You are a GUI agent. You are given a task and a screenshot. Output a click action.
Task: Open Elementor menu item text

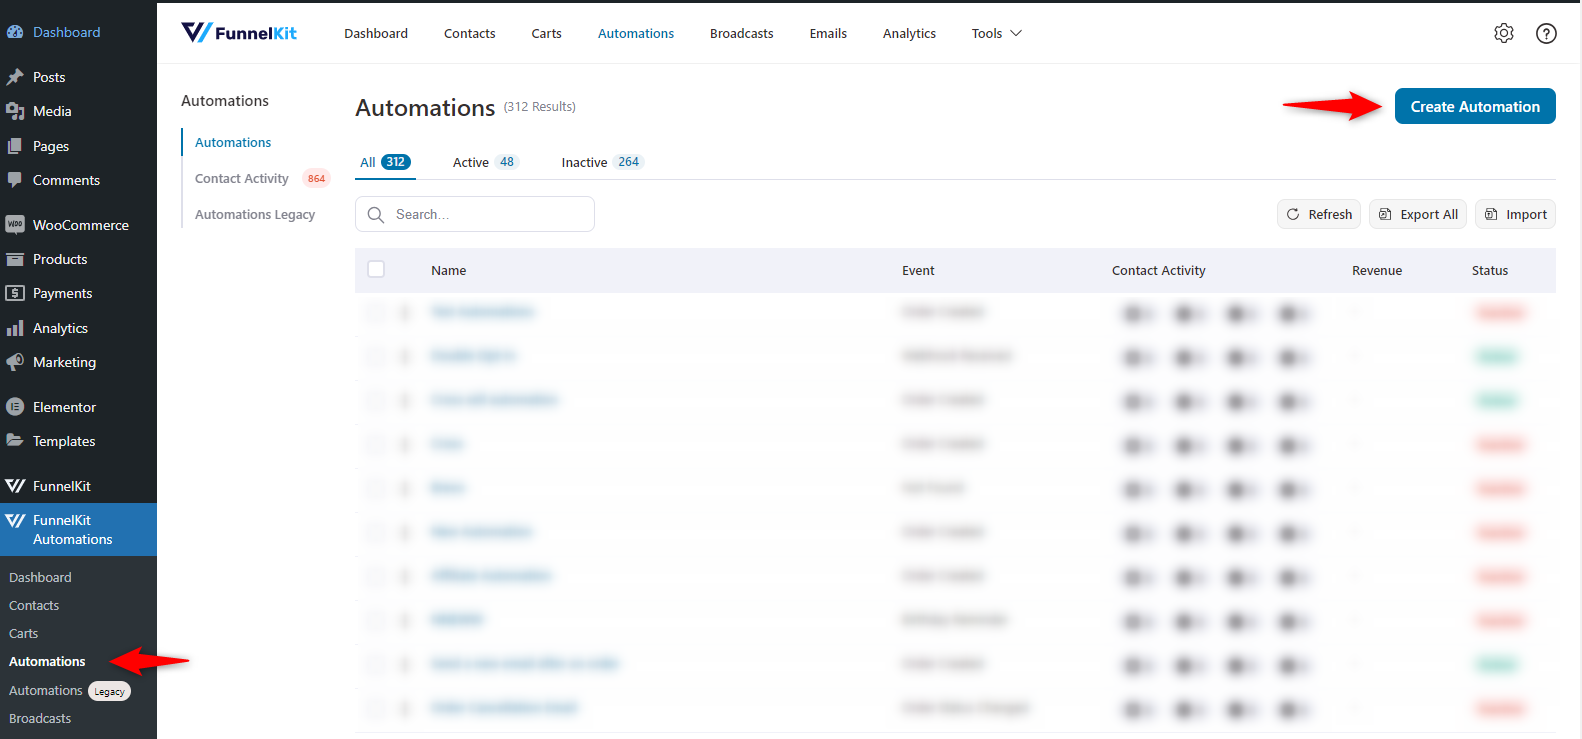click(x=64, y=407)
